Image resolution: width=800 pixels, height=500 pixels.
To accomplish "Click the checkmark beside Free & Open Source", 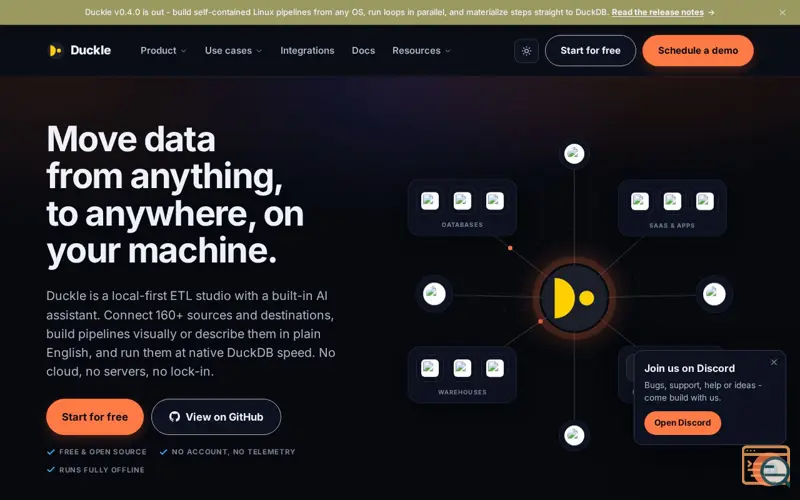I will click(x=51, y=452).
